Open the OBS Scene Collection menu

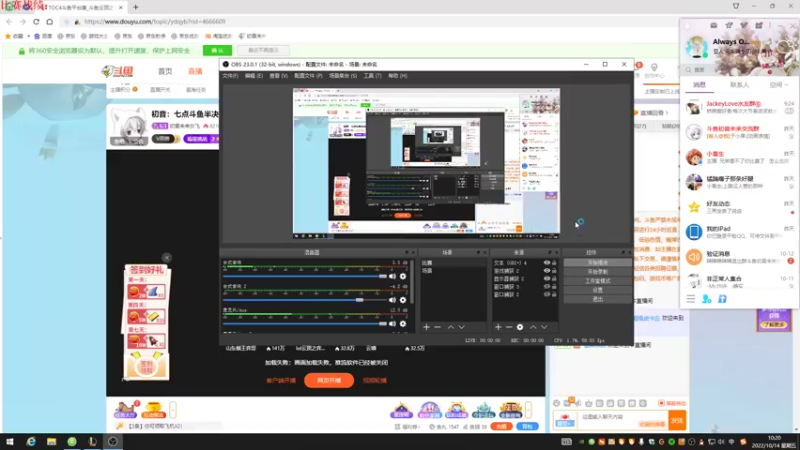click(343, 76)
